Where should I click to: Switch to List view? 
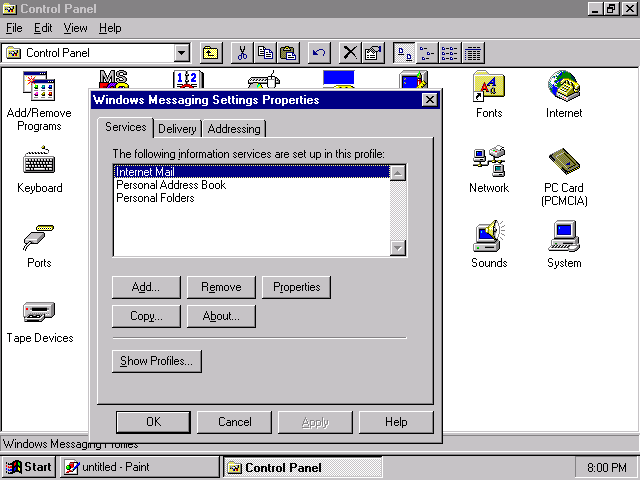(x=450, y=53)
